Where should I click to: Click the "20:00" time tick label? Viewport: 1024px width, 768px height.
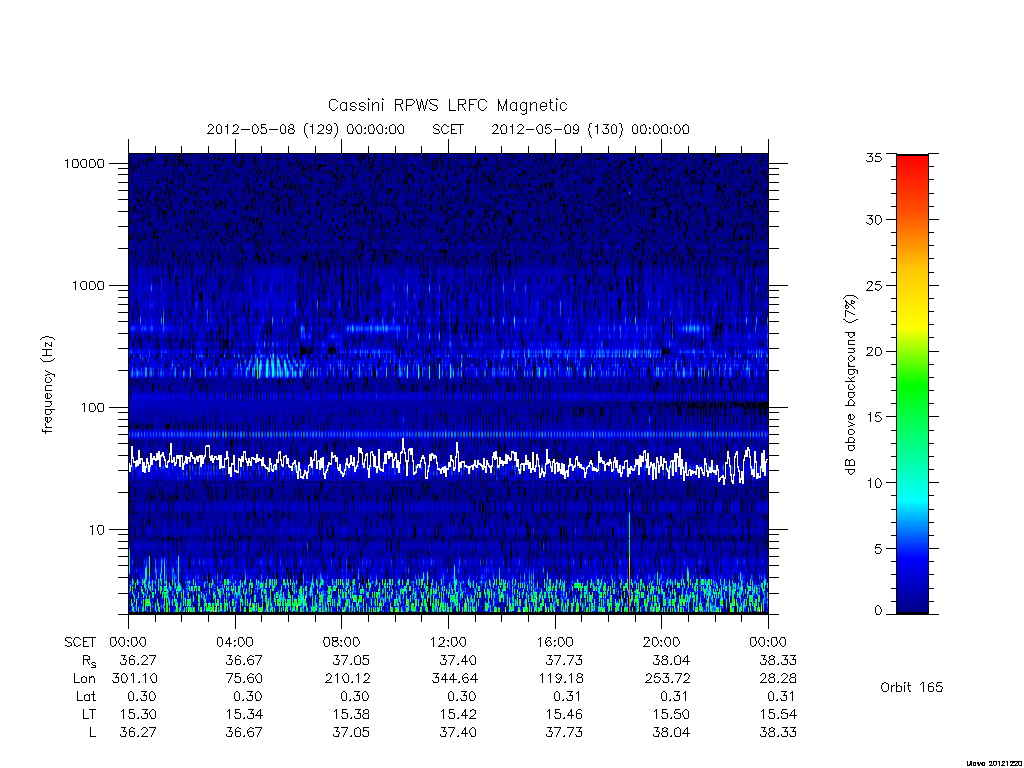(662, 642)
